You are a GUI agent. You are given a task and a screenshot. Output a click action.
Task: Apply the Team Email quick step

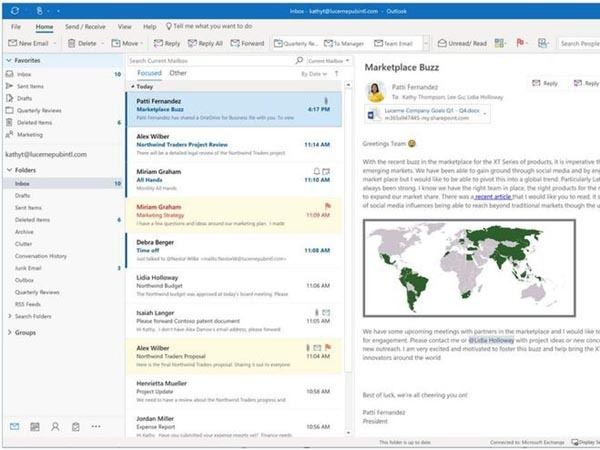coord(393,43)
